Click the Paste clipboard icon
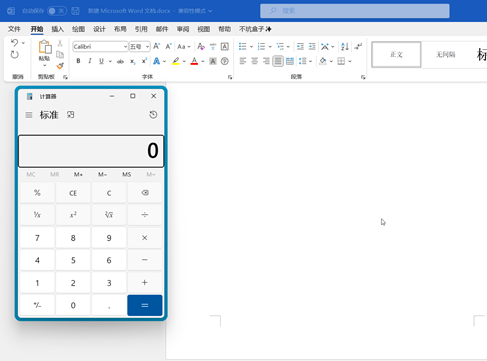Viewport: 487px width, 361px height. (x=45, y=47)
